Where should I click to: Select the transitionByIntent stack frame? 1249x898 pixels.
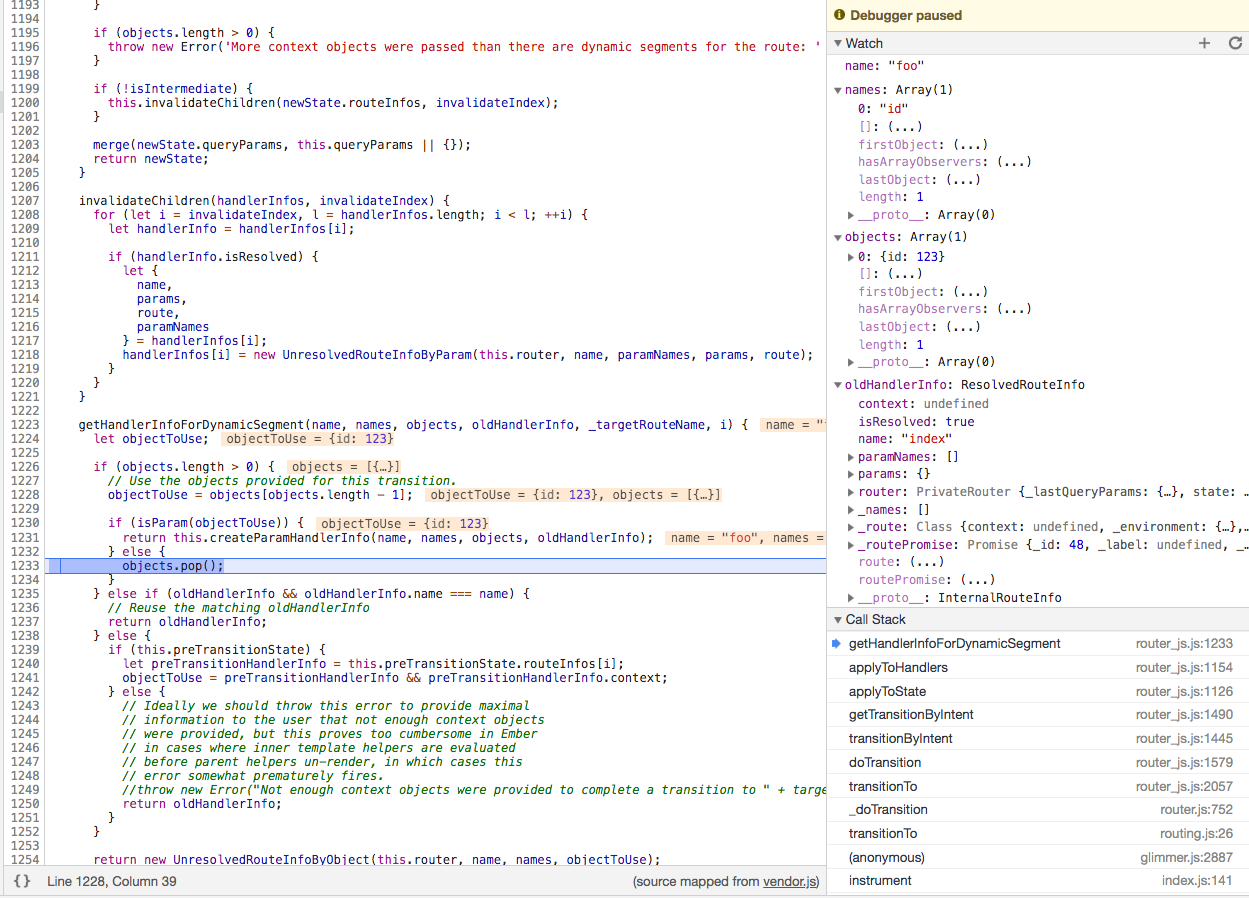[1037, 738]
